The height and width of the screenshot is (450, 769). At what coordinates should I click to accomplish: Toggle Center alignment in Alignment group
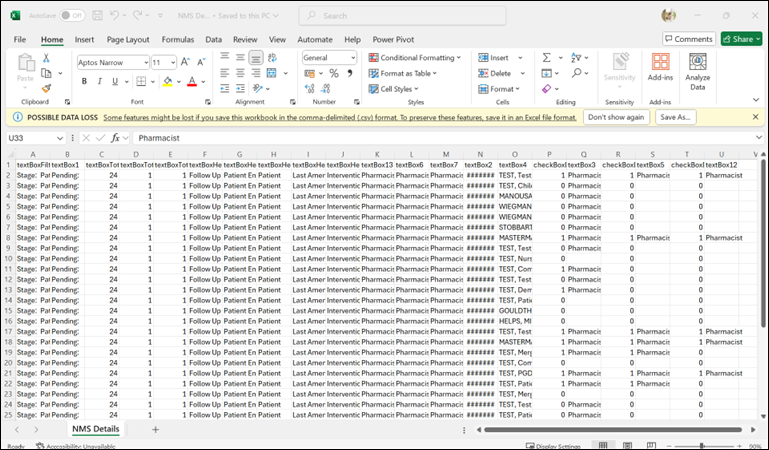coord(240,73)
